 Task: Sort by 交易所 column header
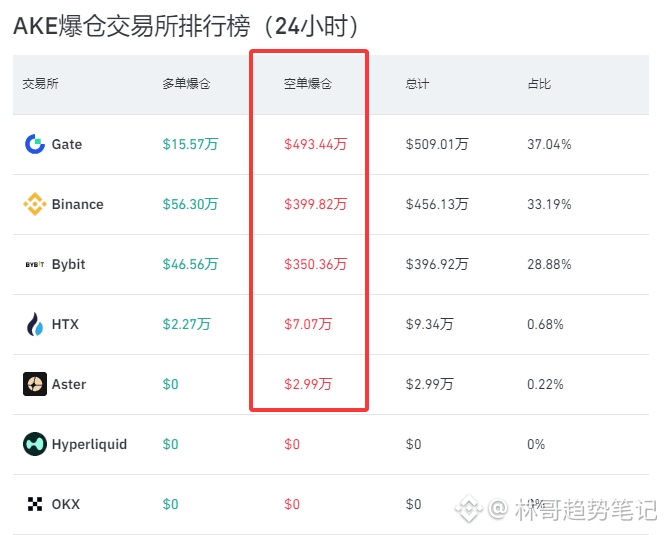[40, 84]
